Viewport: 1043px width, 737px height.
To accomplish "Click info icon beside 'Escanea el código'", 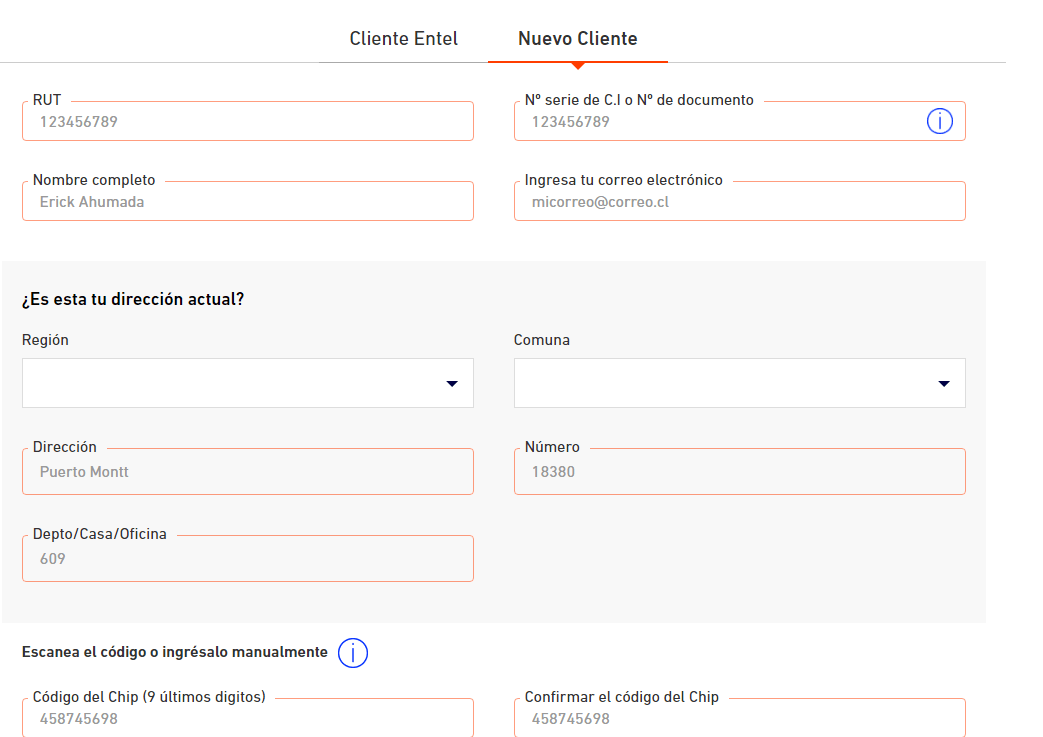I will 353,653.
